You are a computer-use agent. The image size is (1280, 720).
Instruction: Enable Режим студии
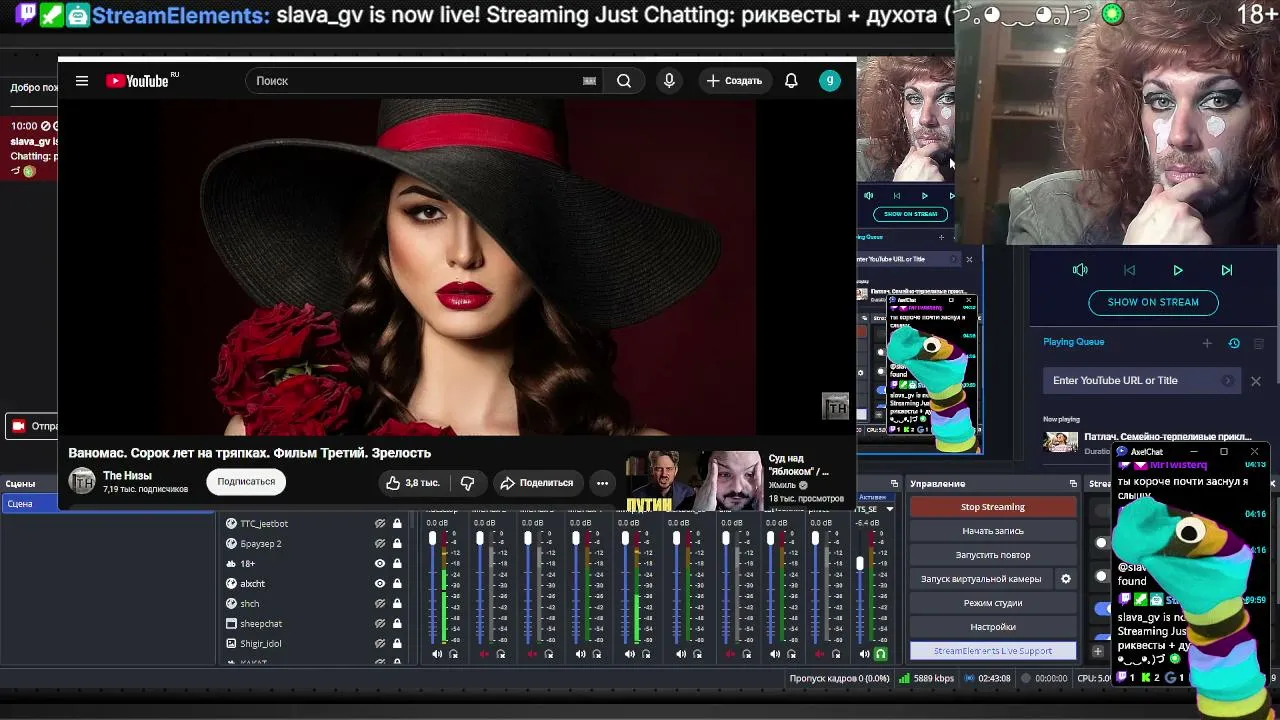coord(993,603)
